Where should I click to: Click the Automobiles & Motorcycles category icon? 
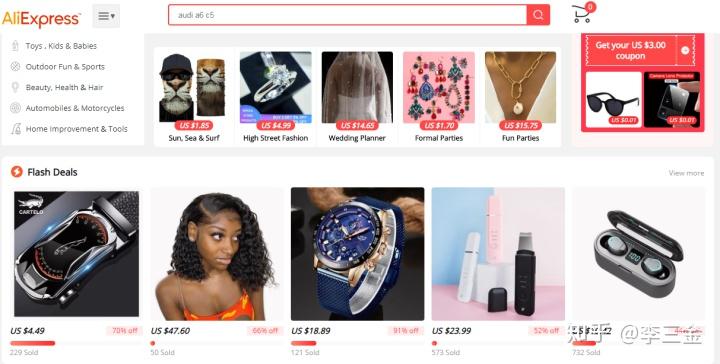pyautogui.click(x=15, y=108)
